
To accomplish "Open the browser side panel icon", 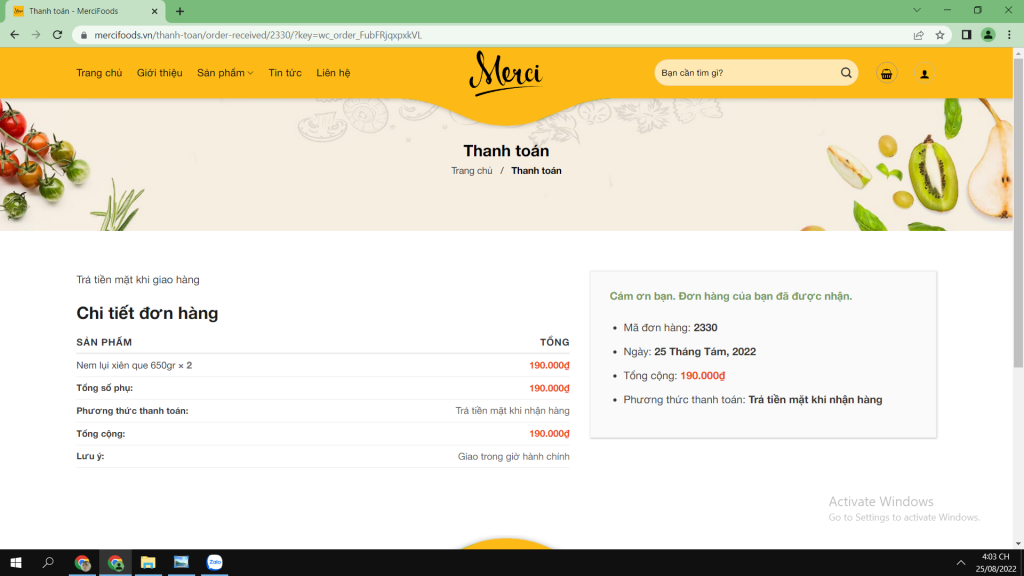I will (x=966, y=35).
